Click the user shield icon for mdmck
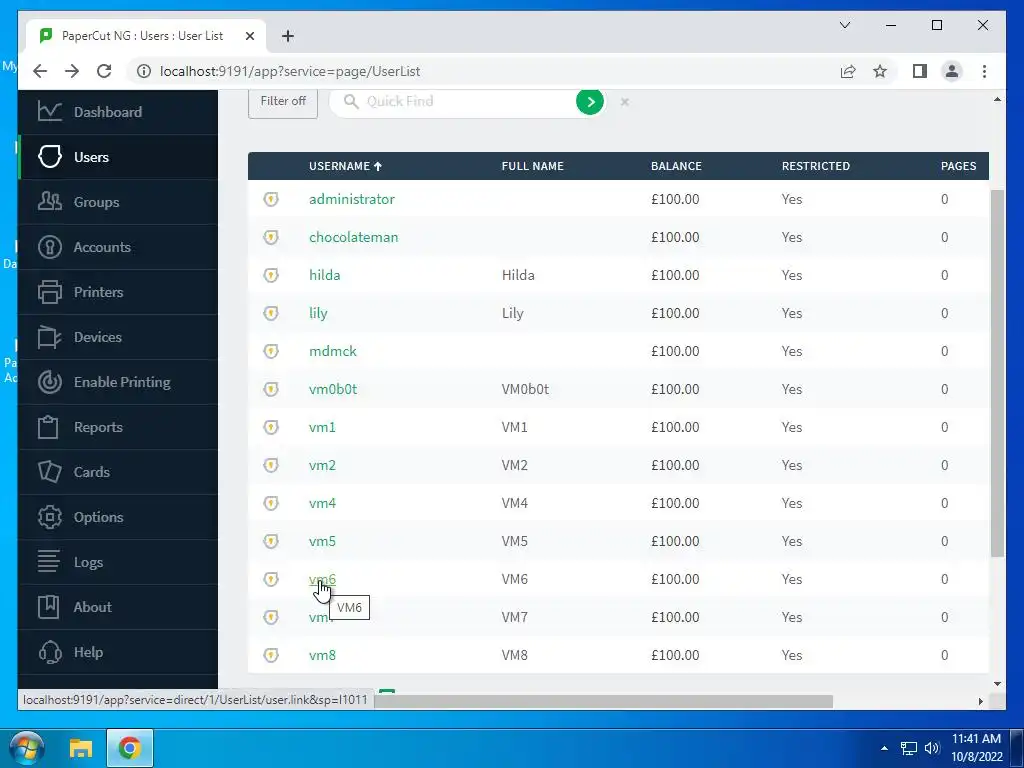Viewport: 1024px width, 768px height. [271, 351]
